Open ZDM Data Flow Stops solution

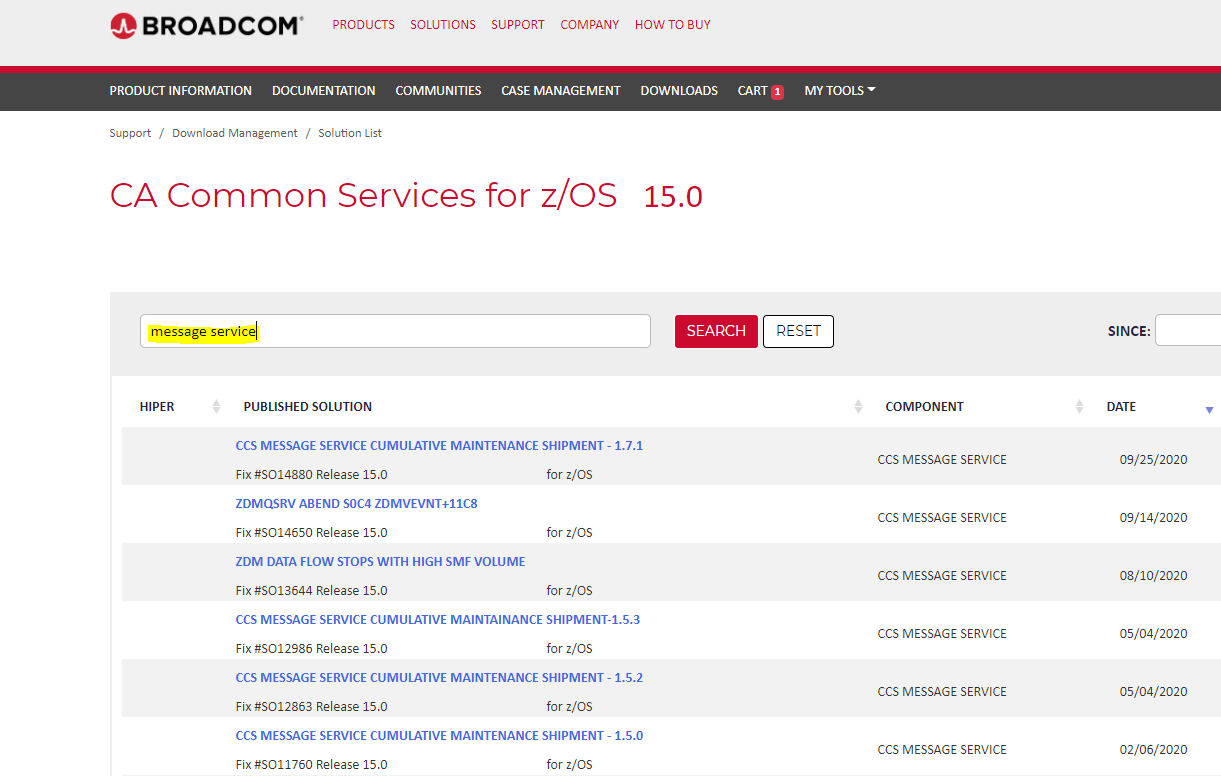pyautogui.click(x=380, y=562)
